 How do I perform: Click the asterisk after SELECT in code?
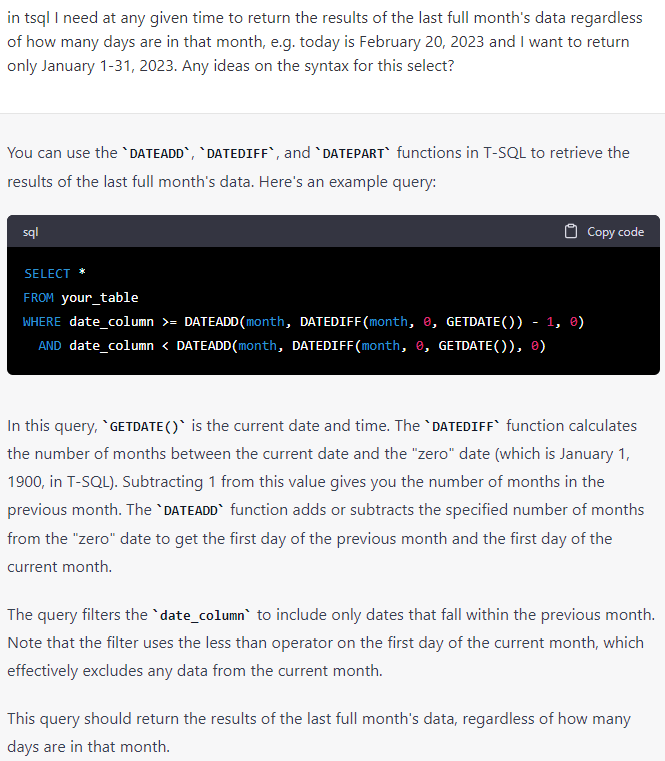(82, 274)
